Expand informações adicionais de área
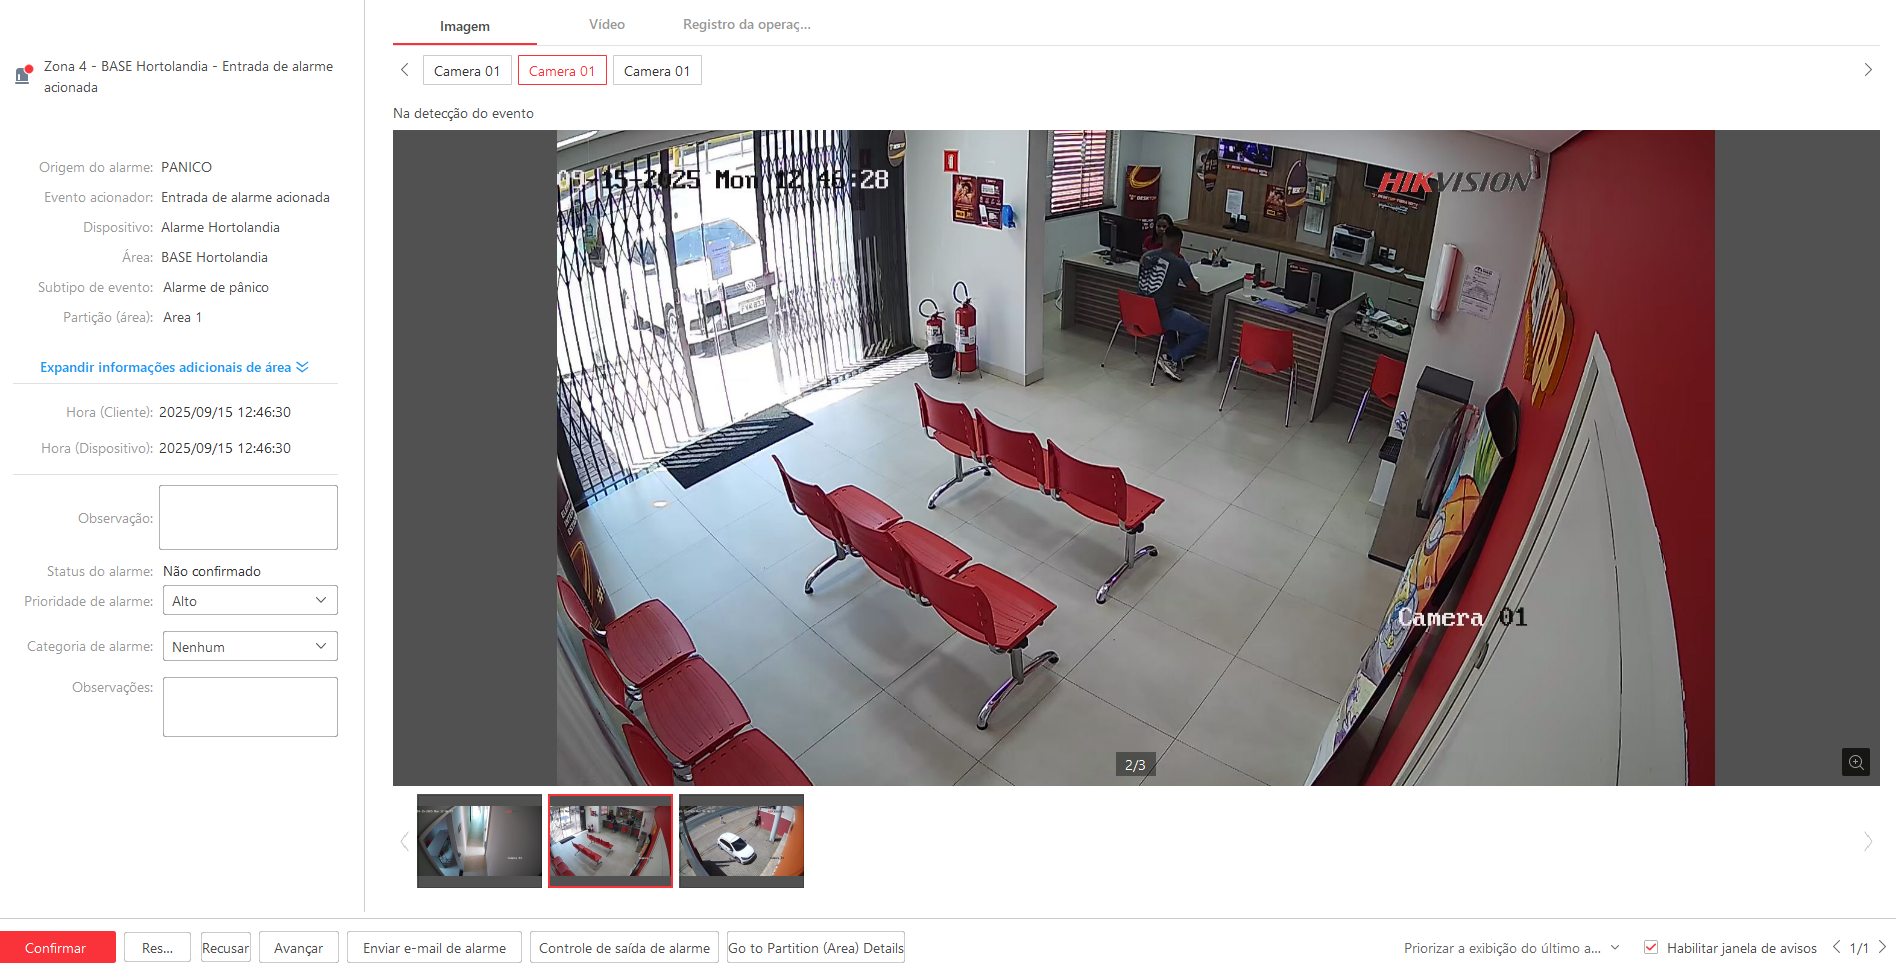The image size is (1896, 973). 174,367
